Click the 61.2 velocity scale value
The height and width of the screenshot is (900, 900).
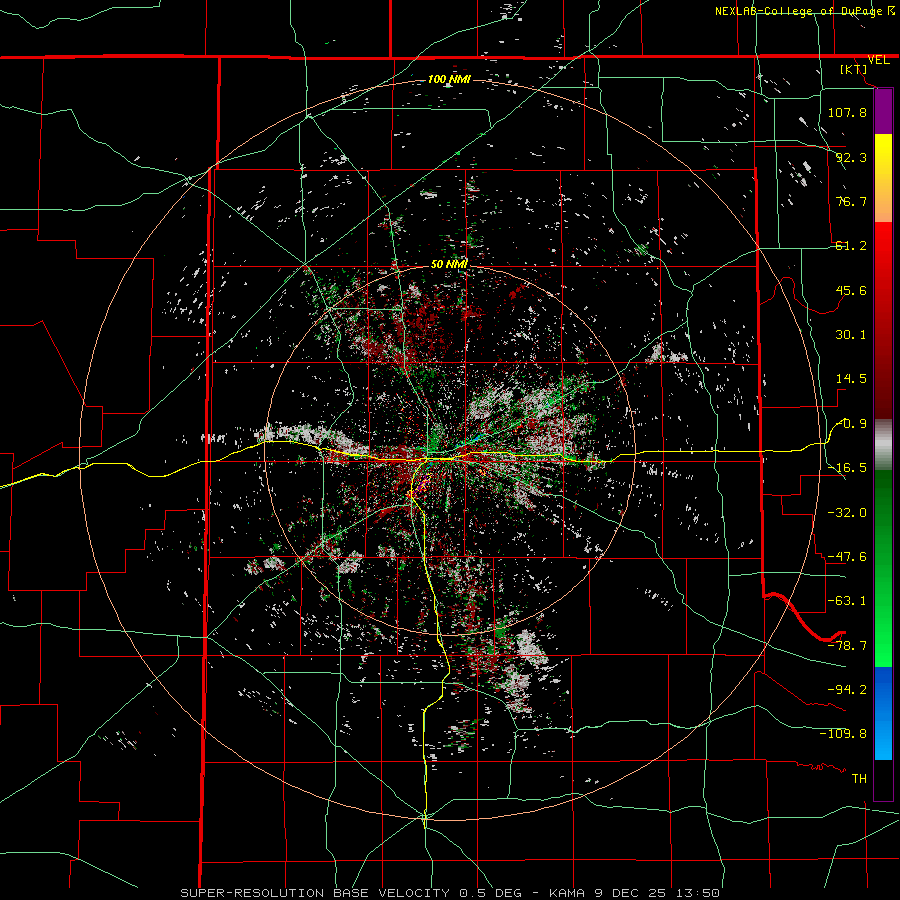tap(851, 246)
